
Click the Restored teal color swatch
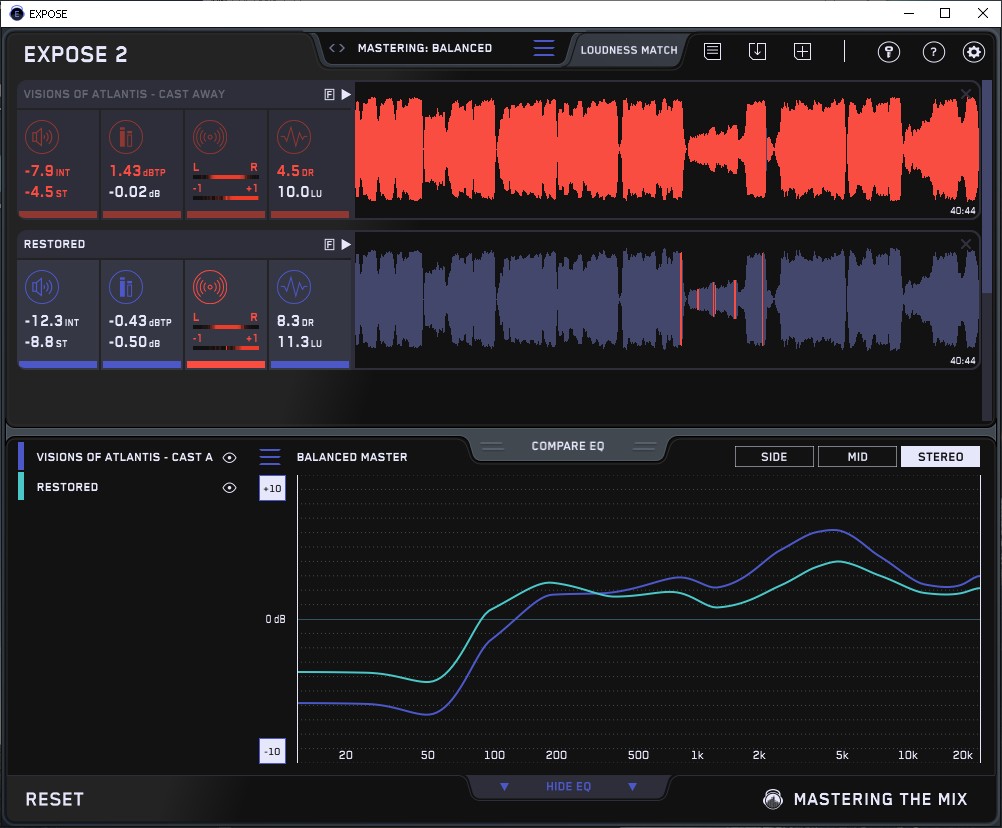[21, 486]
